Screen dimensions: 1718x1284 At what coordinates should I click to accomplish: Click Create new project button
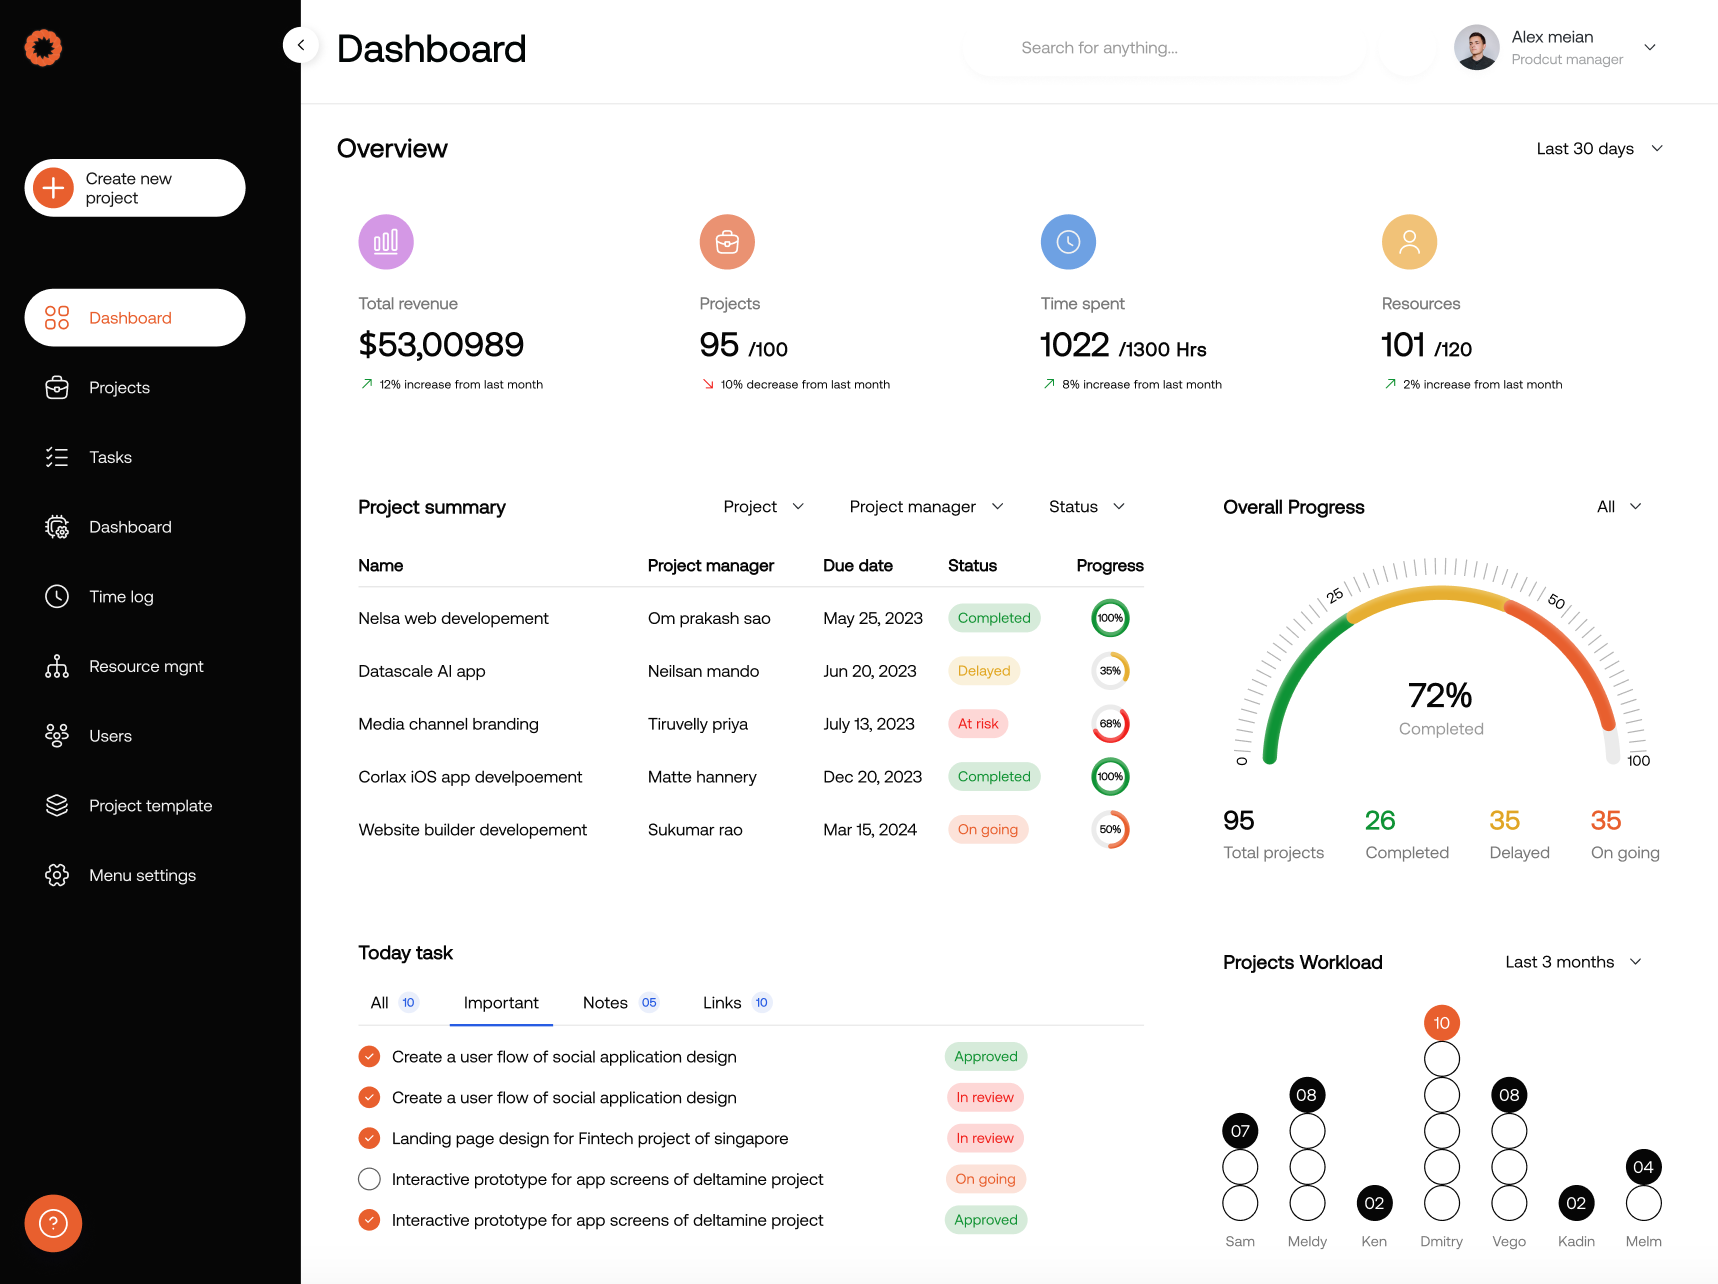(x=135, y=188)
